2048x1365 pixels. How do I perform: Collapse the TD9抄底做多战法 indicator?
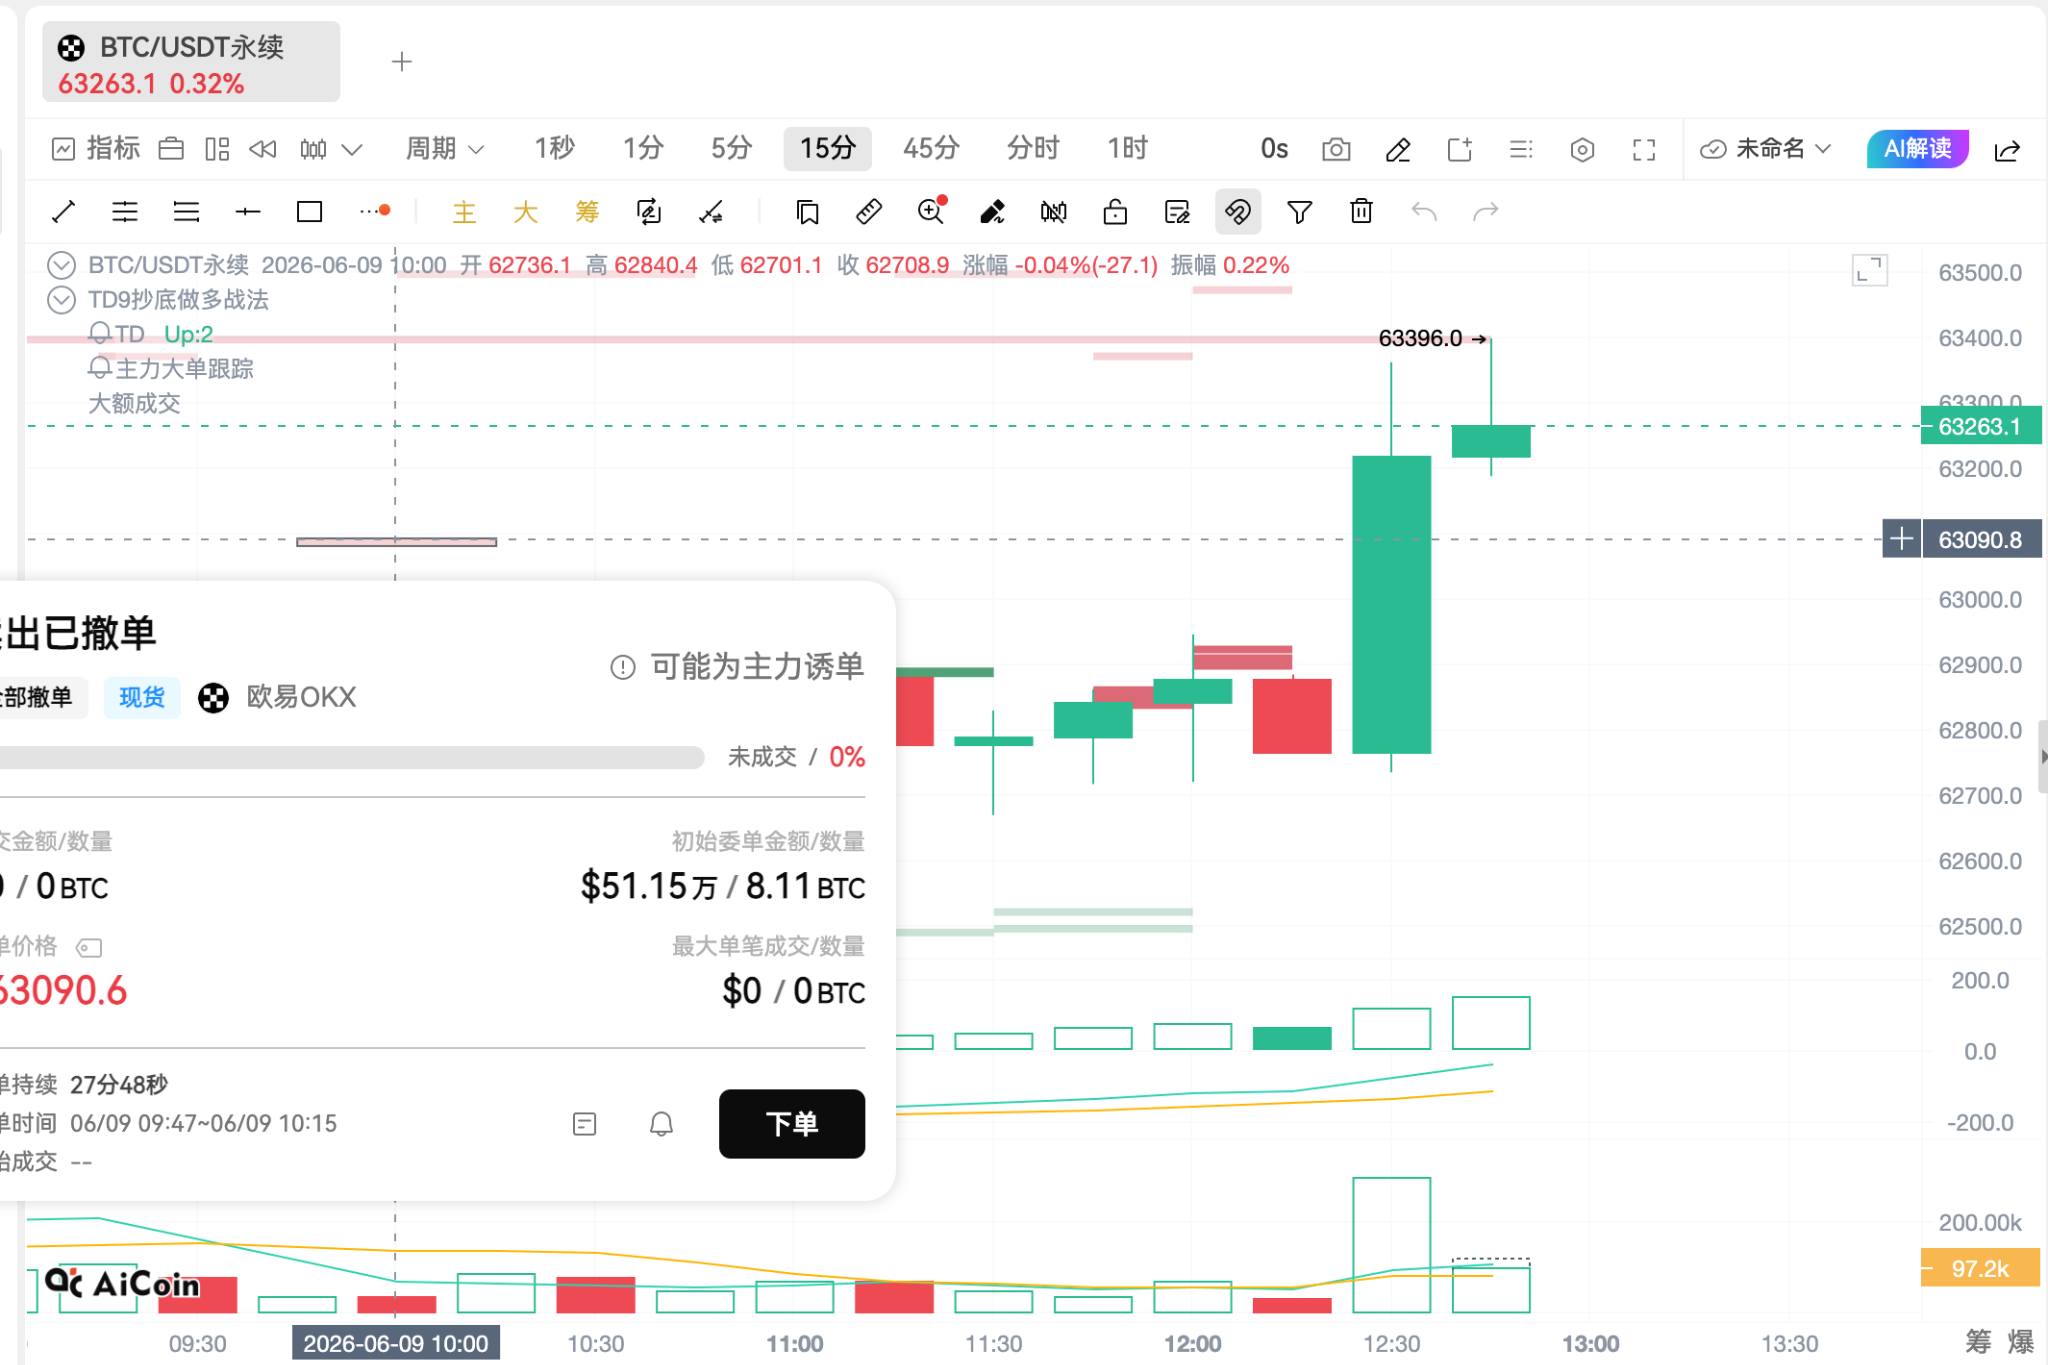[62, 300]
